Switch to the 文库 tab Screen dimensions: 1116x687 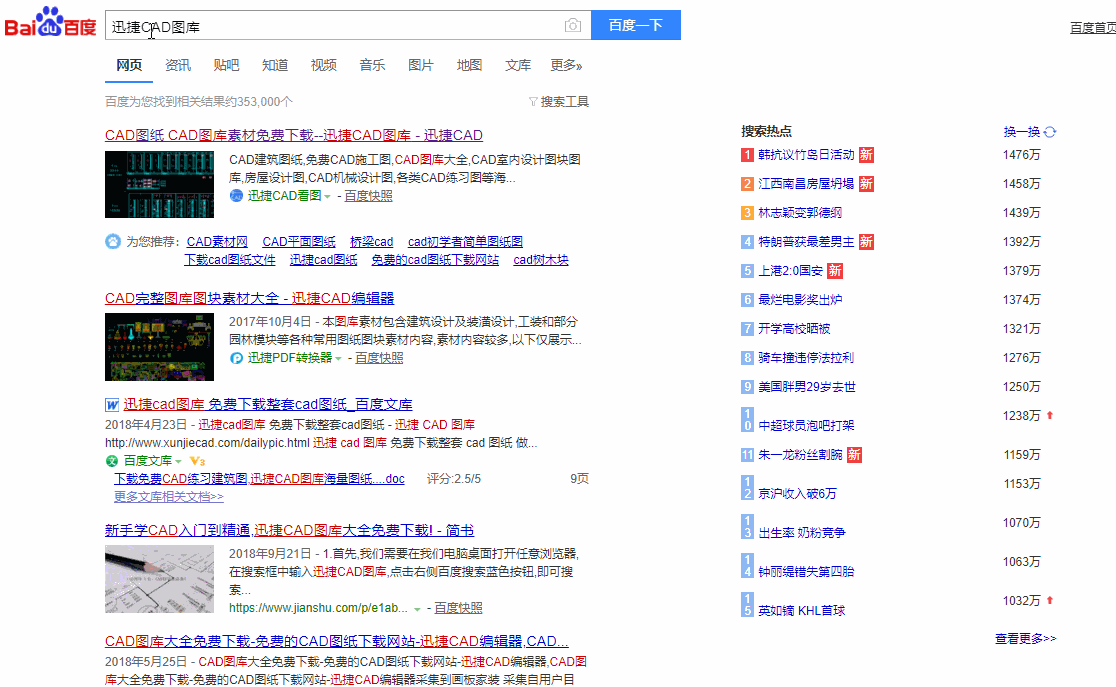pyautogui.click(x=518, y=65)
